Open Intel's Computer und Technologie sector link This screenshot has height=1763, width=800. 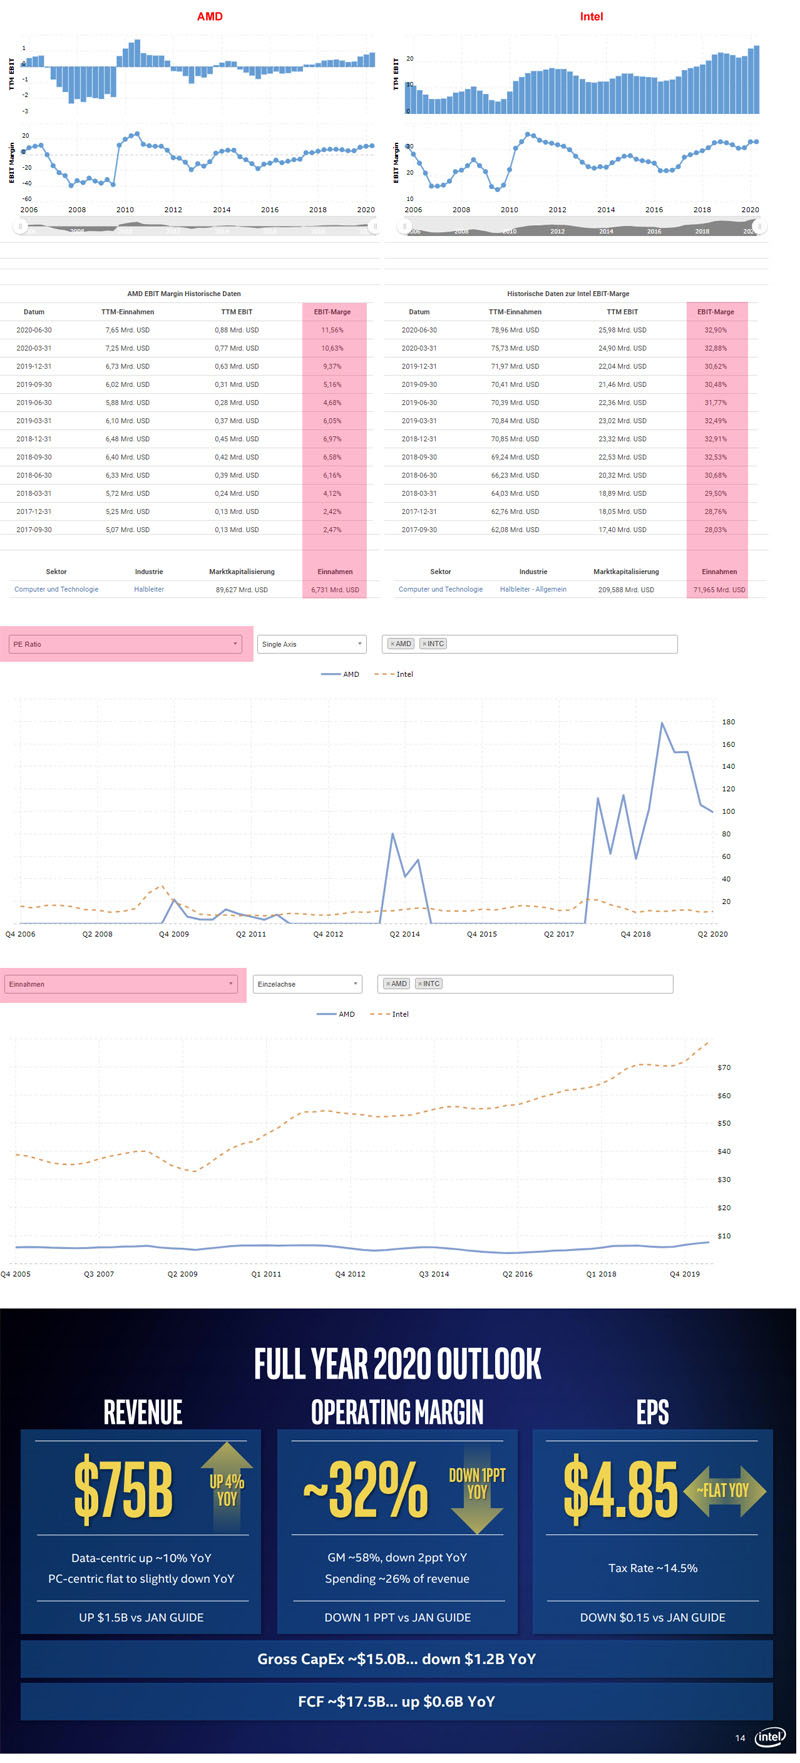[441, 589]
